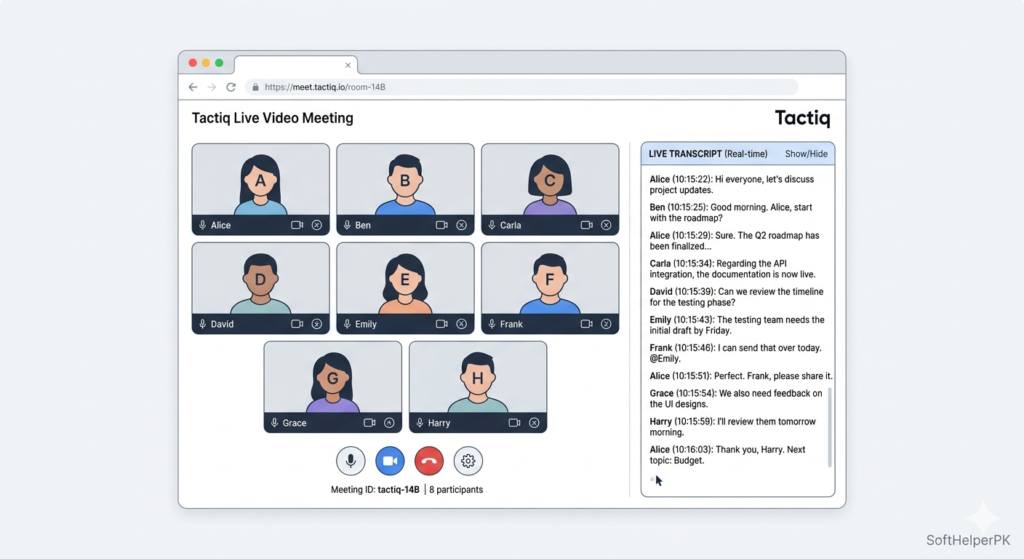Image resolution: width=1024 pixels, height=559 pixels.
Task: Toggle your camera with the blue video button
Action: (390, 461)
